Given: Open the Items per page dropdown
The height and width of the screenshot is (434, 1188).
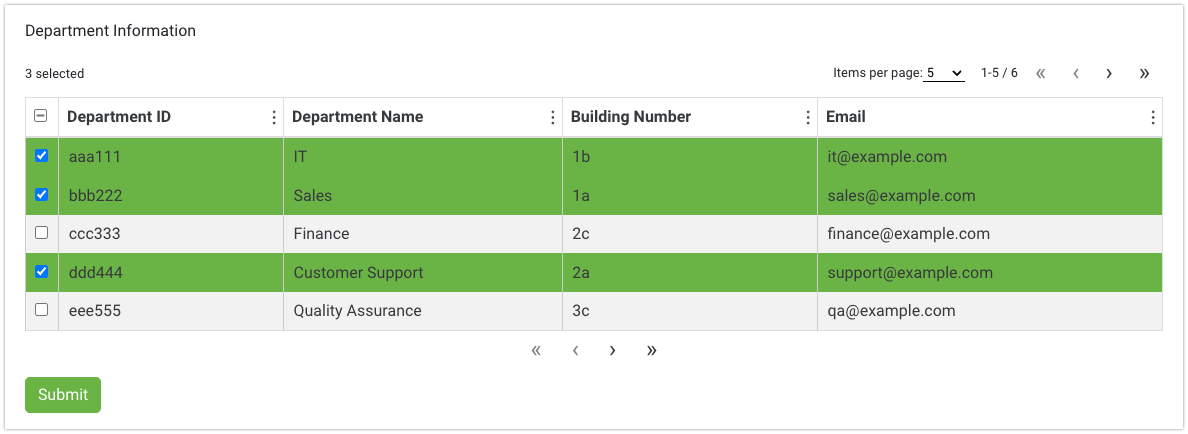Looking at the screenshot, I should (943, 73).
